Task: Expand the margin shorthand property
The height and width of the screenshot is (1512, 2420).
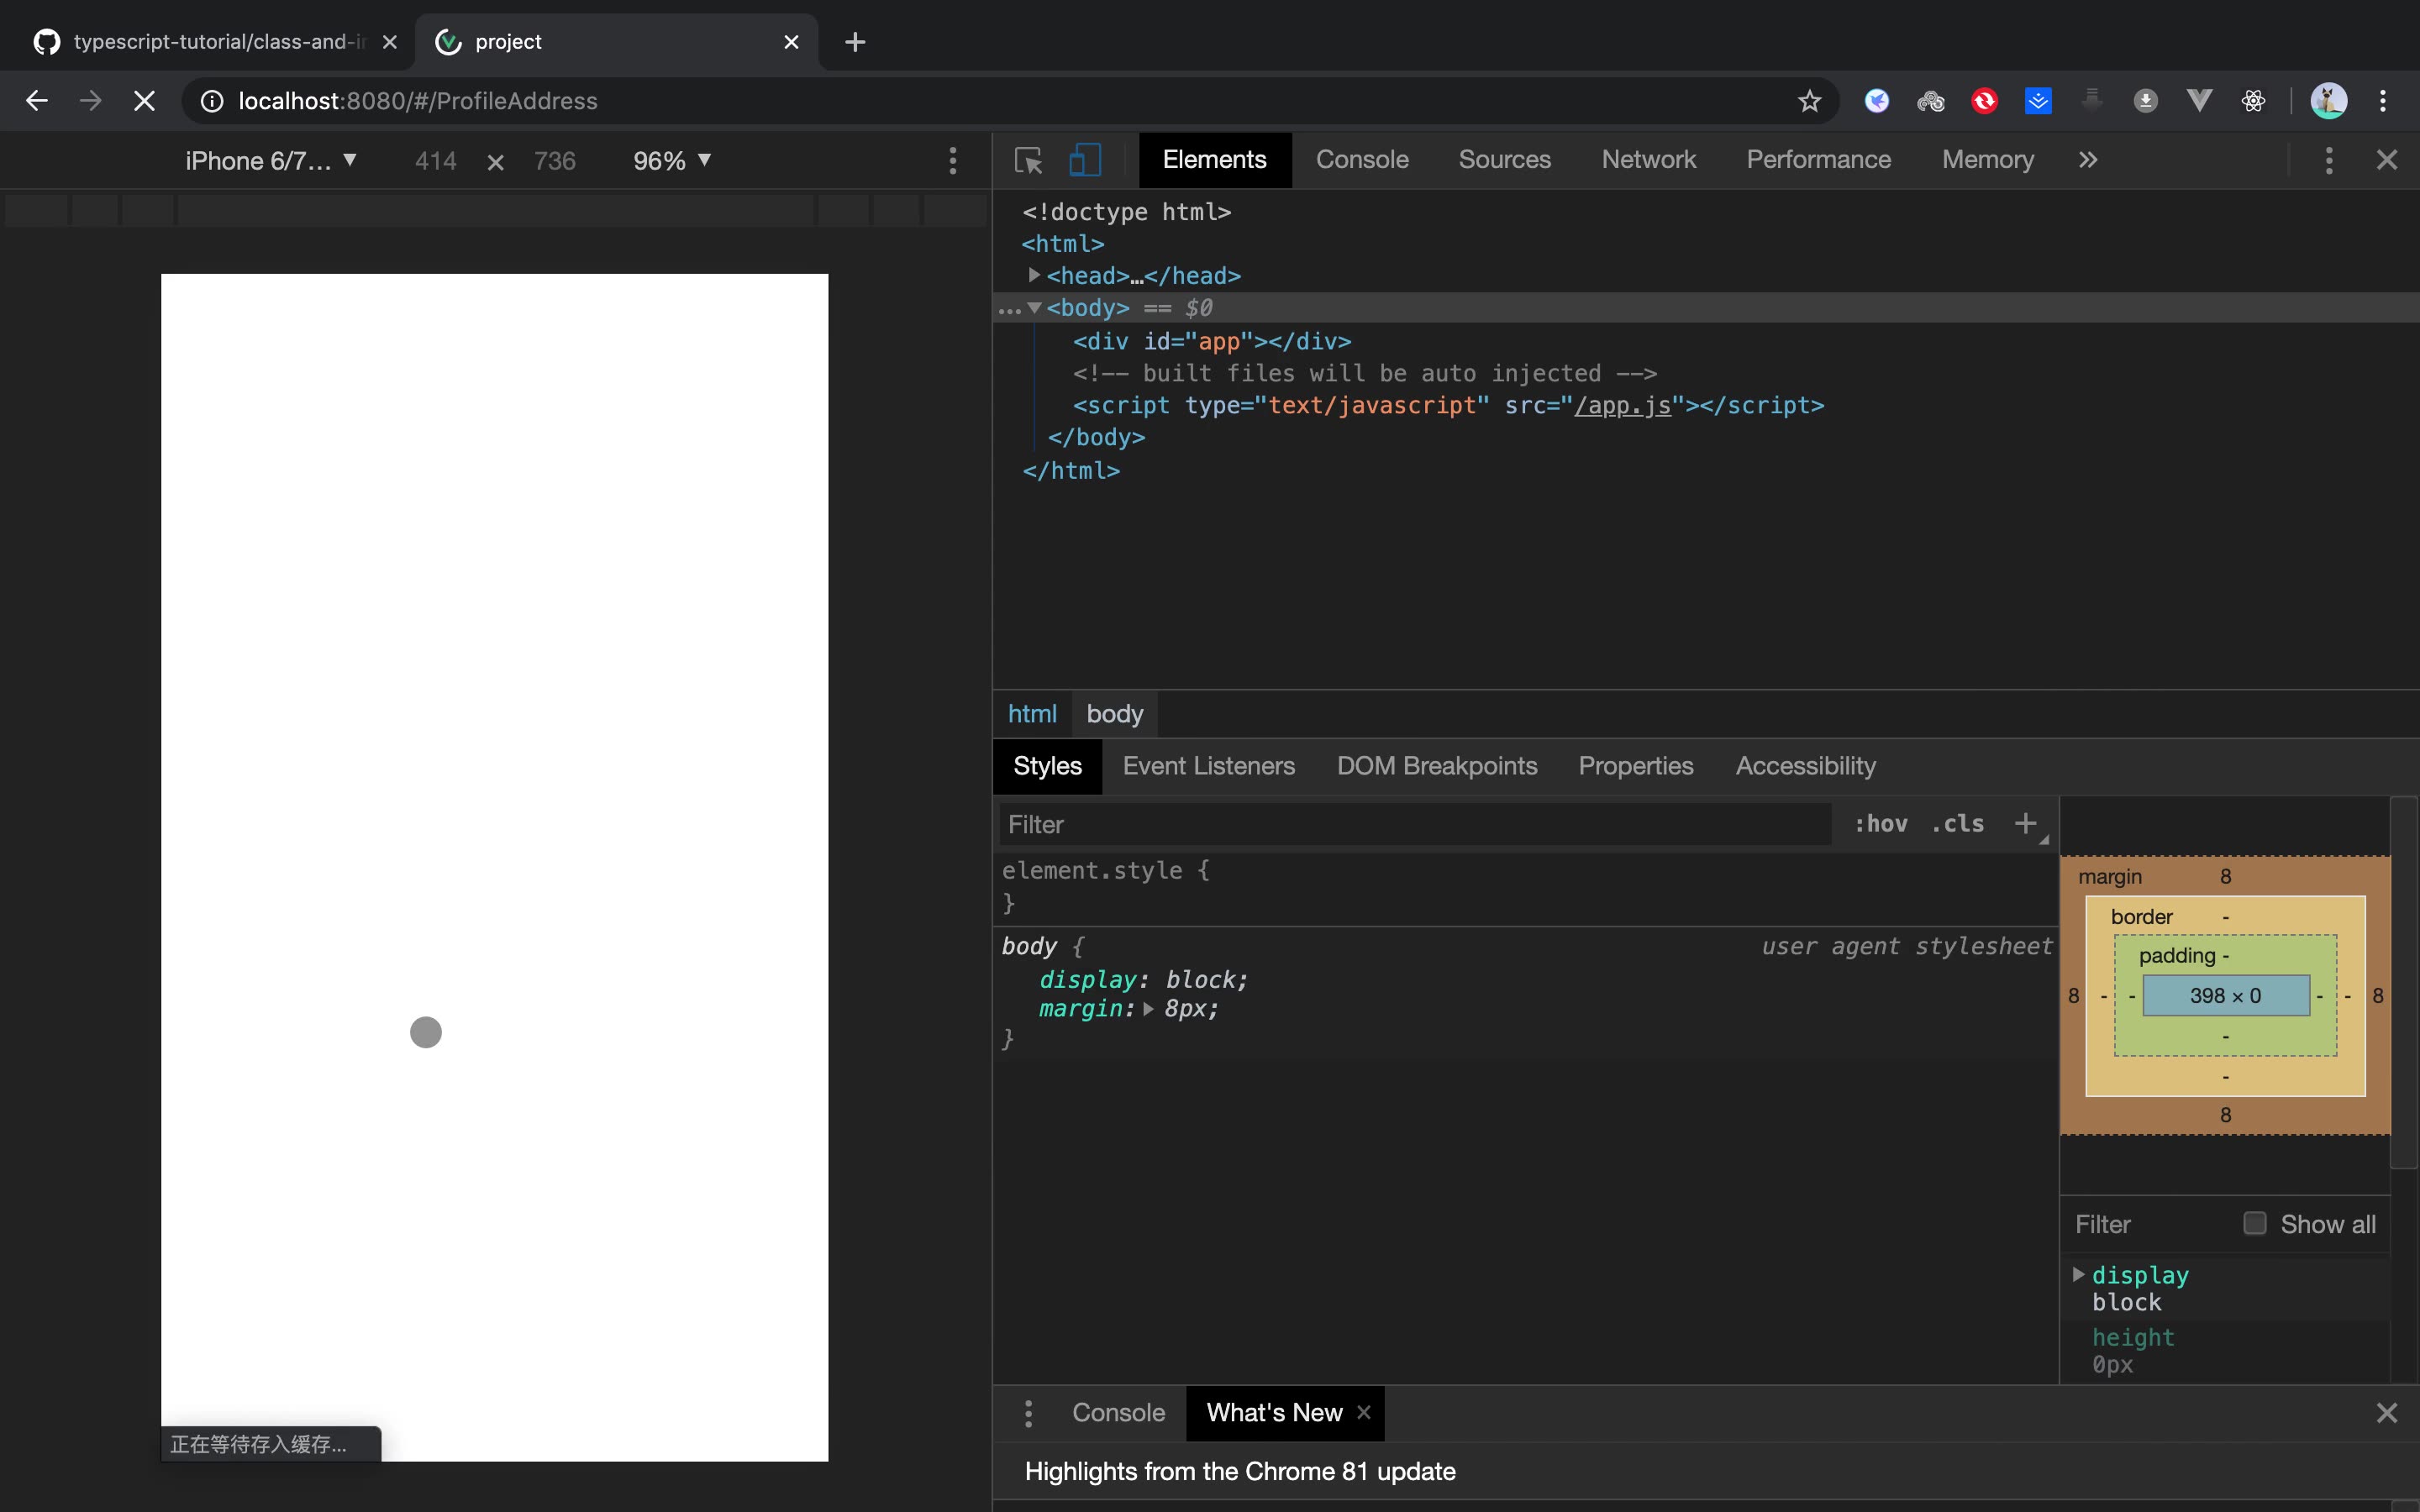Action: pos(1148,1009)
